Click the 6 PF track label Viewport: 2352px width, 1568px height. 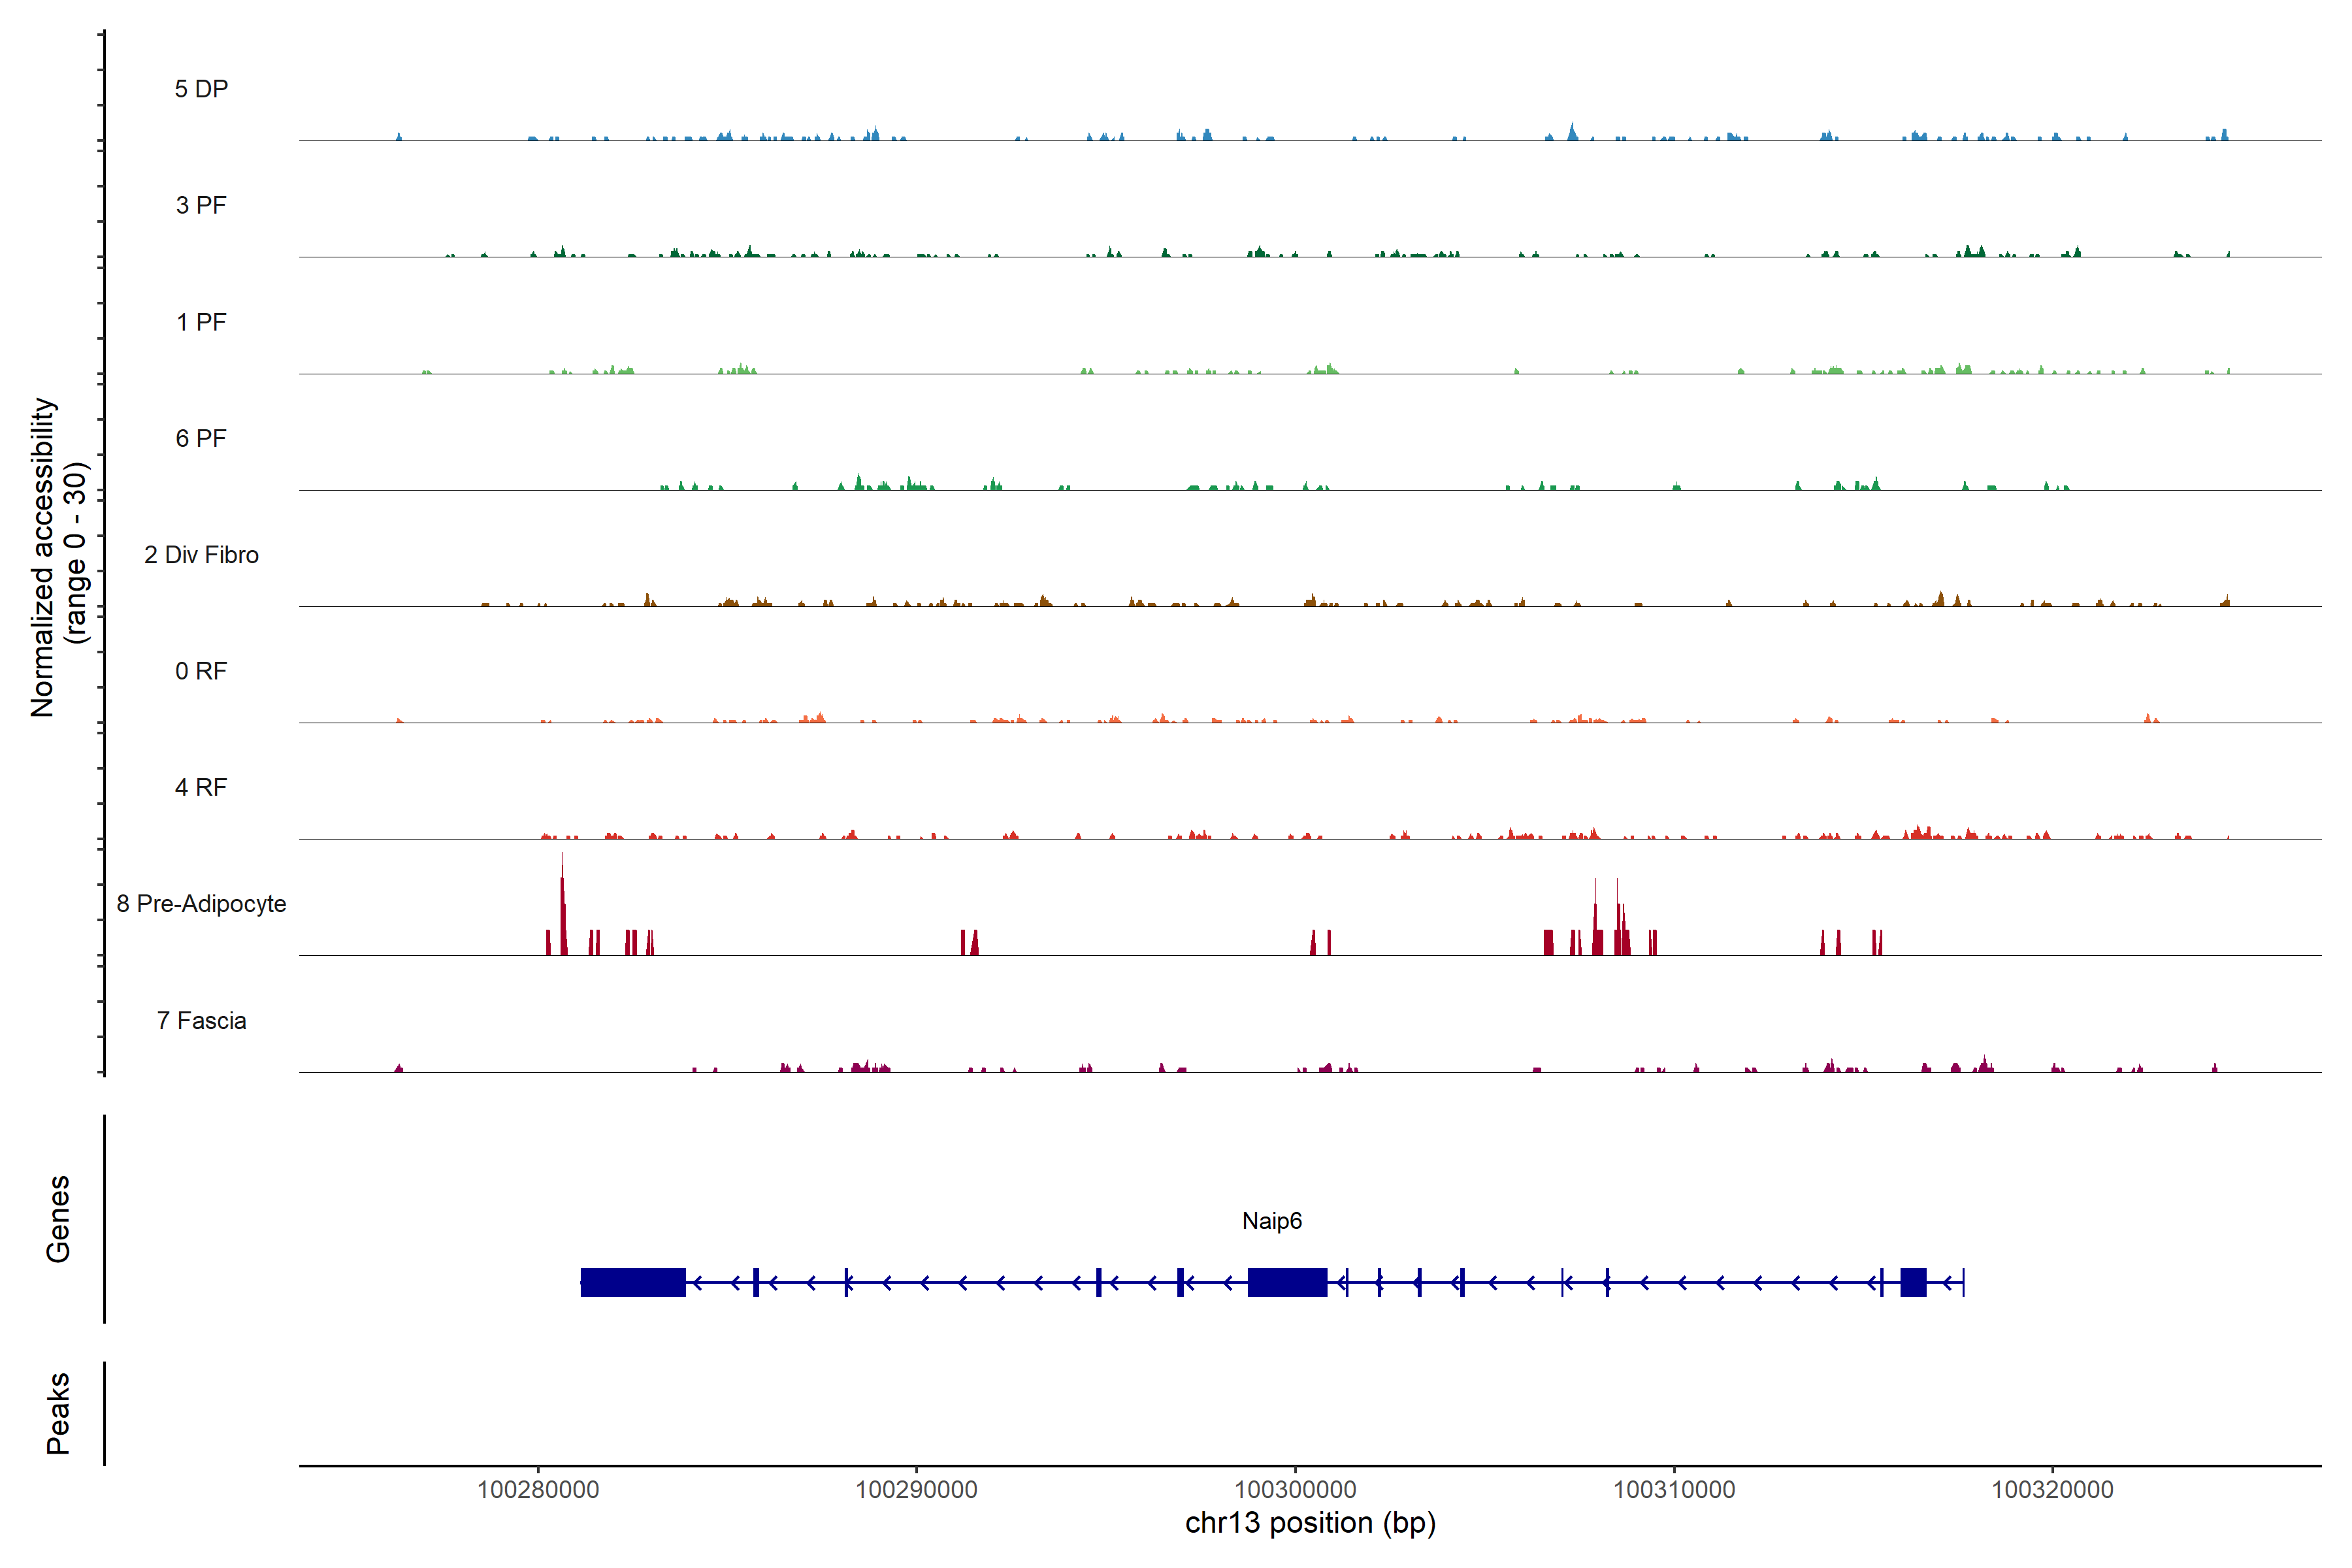tap(201, 438)
